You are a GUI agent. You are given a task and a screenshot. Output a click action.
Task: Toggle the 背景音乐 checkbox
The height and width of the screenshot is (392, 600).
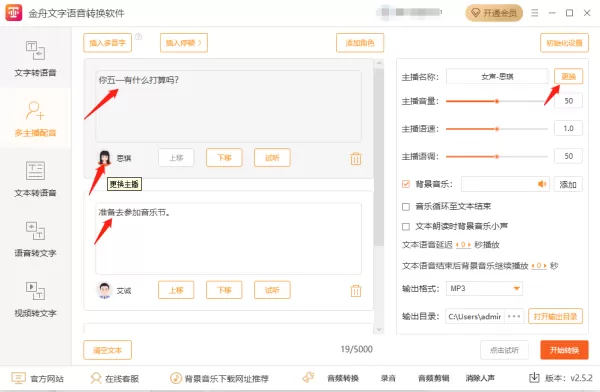point(406,184)
